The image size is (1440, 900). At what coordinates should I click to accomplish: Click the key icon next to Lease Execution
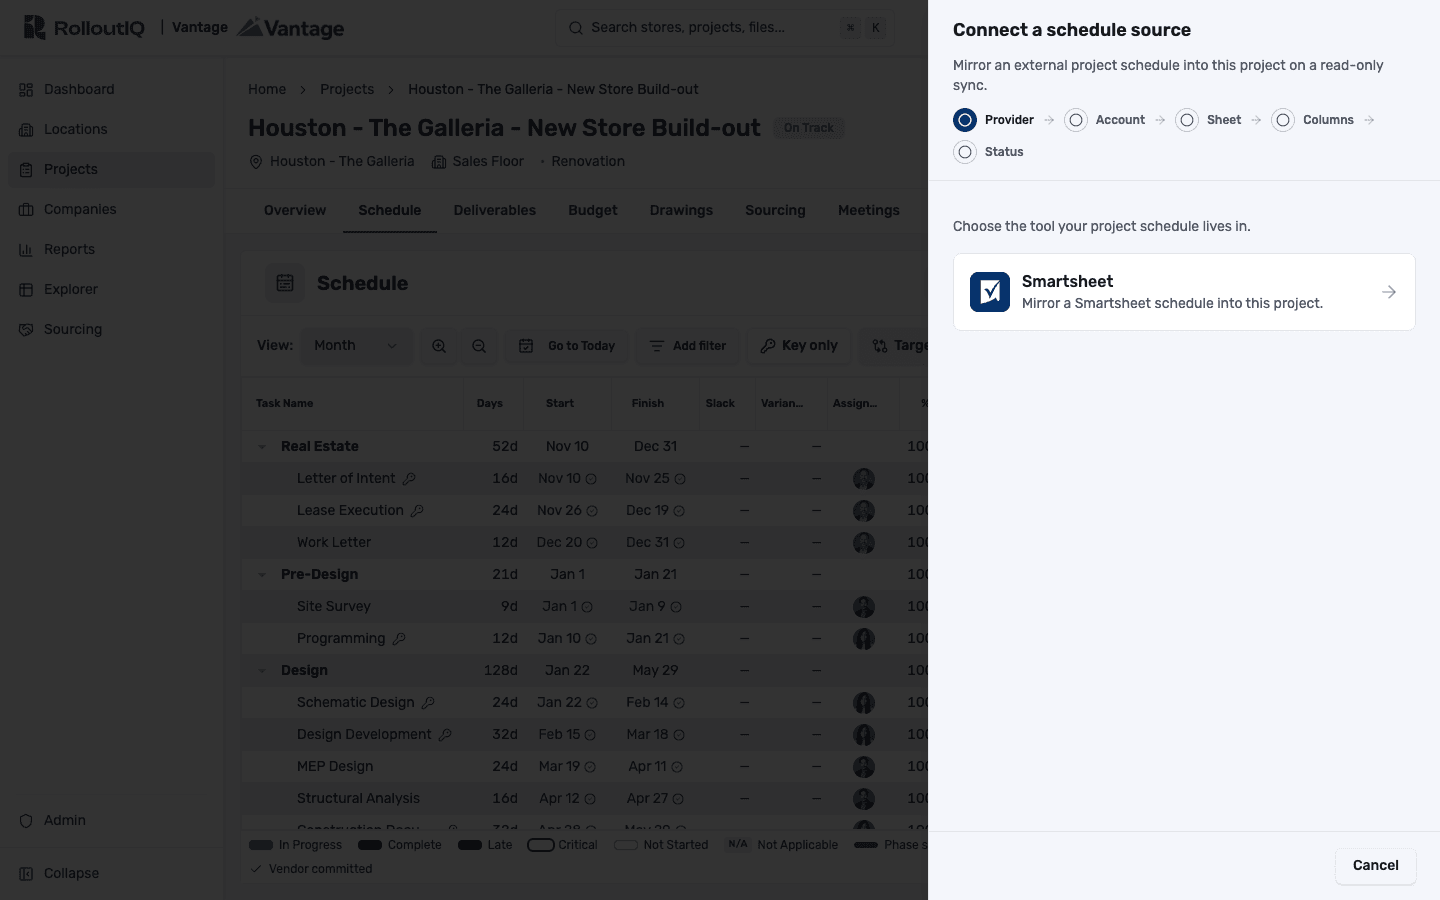click(x=417, y=511)
